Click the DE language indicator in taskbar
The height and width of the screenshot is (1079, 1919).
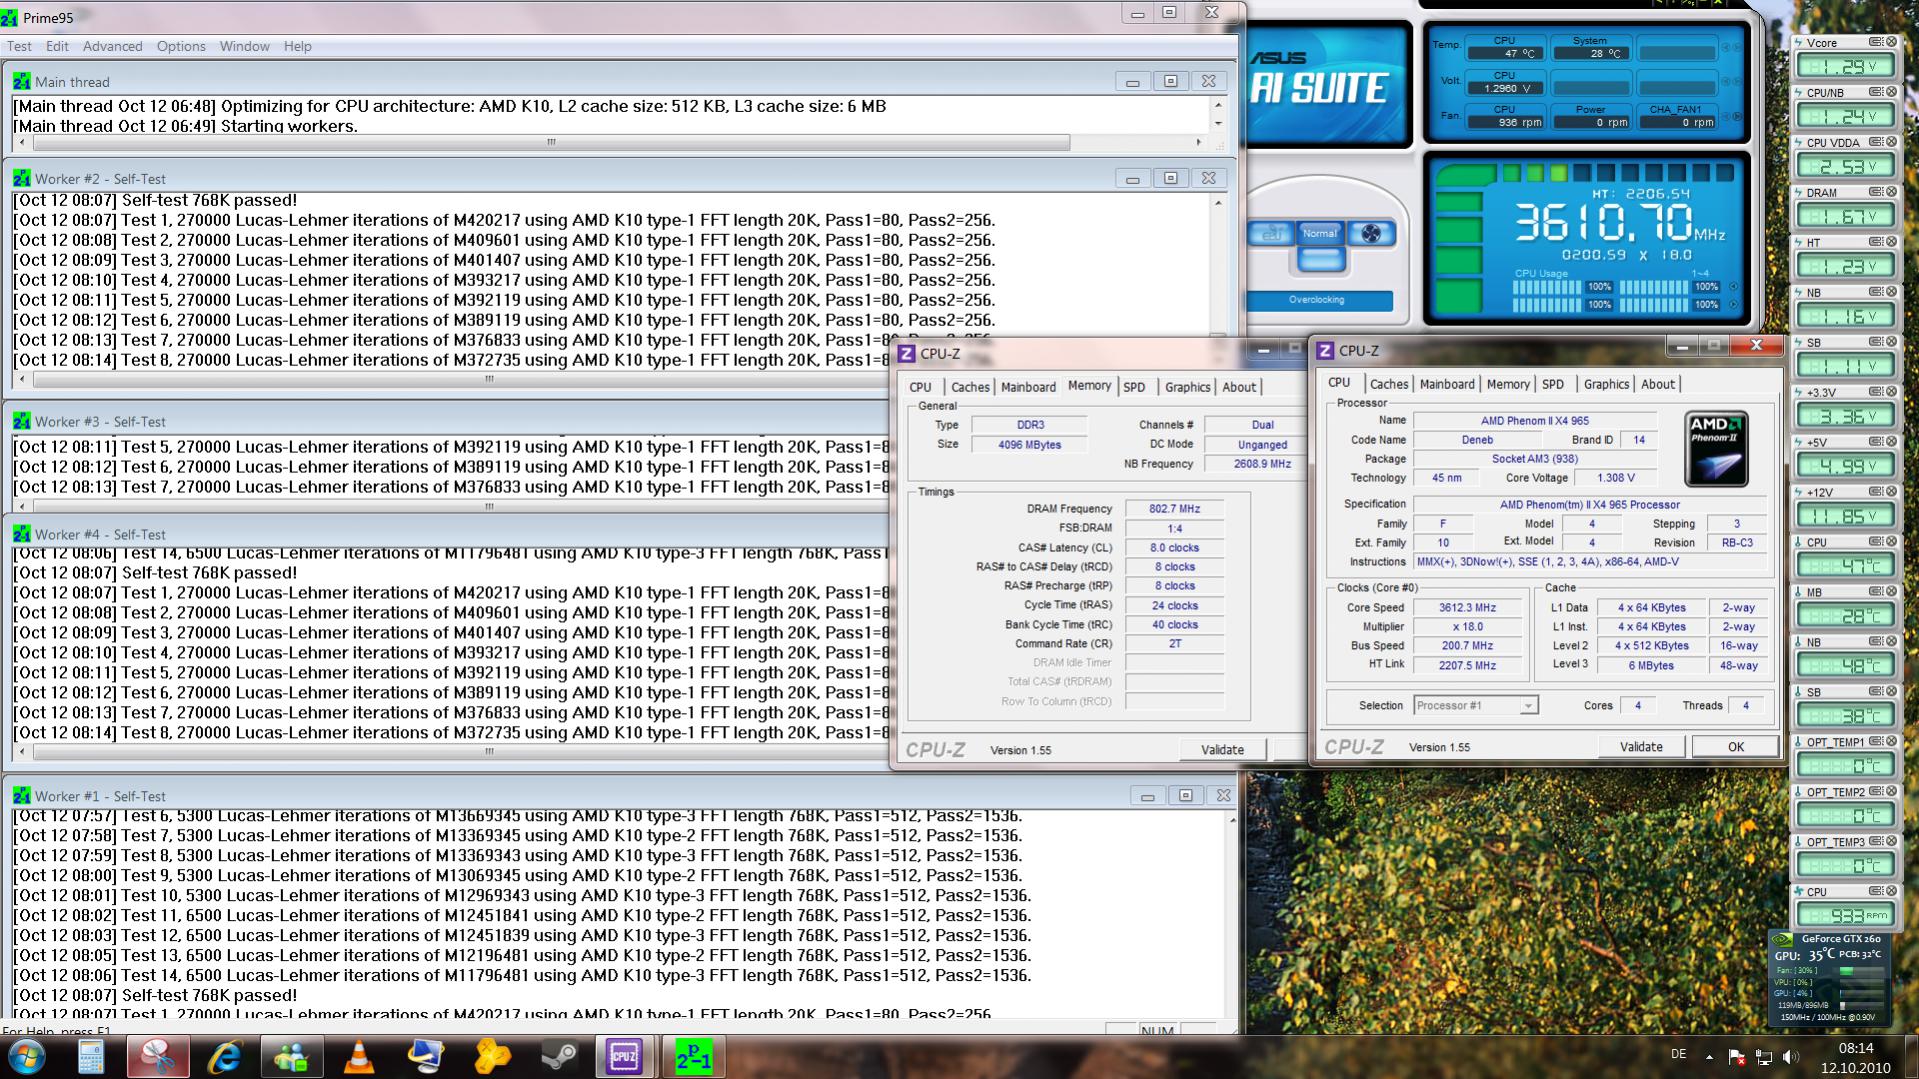(x=1679, y=1054)
